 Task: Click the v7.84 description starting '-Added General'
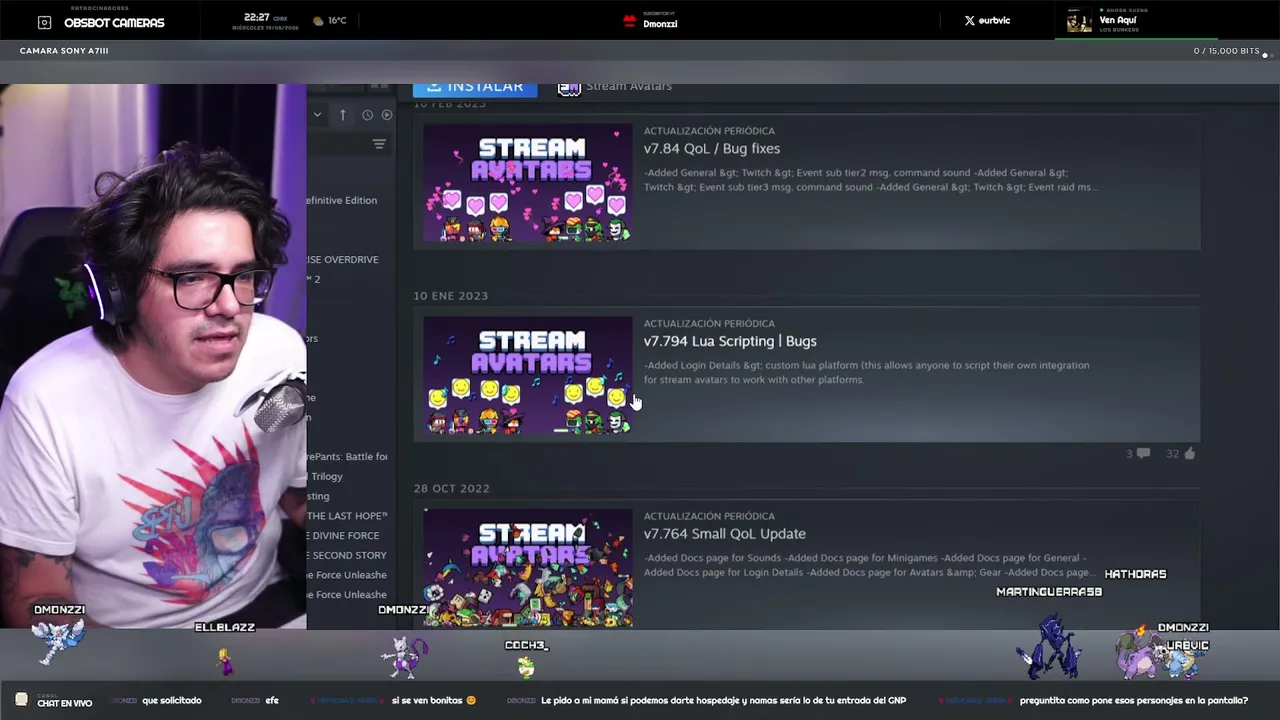point(870,180)
